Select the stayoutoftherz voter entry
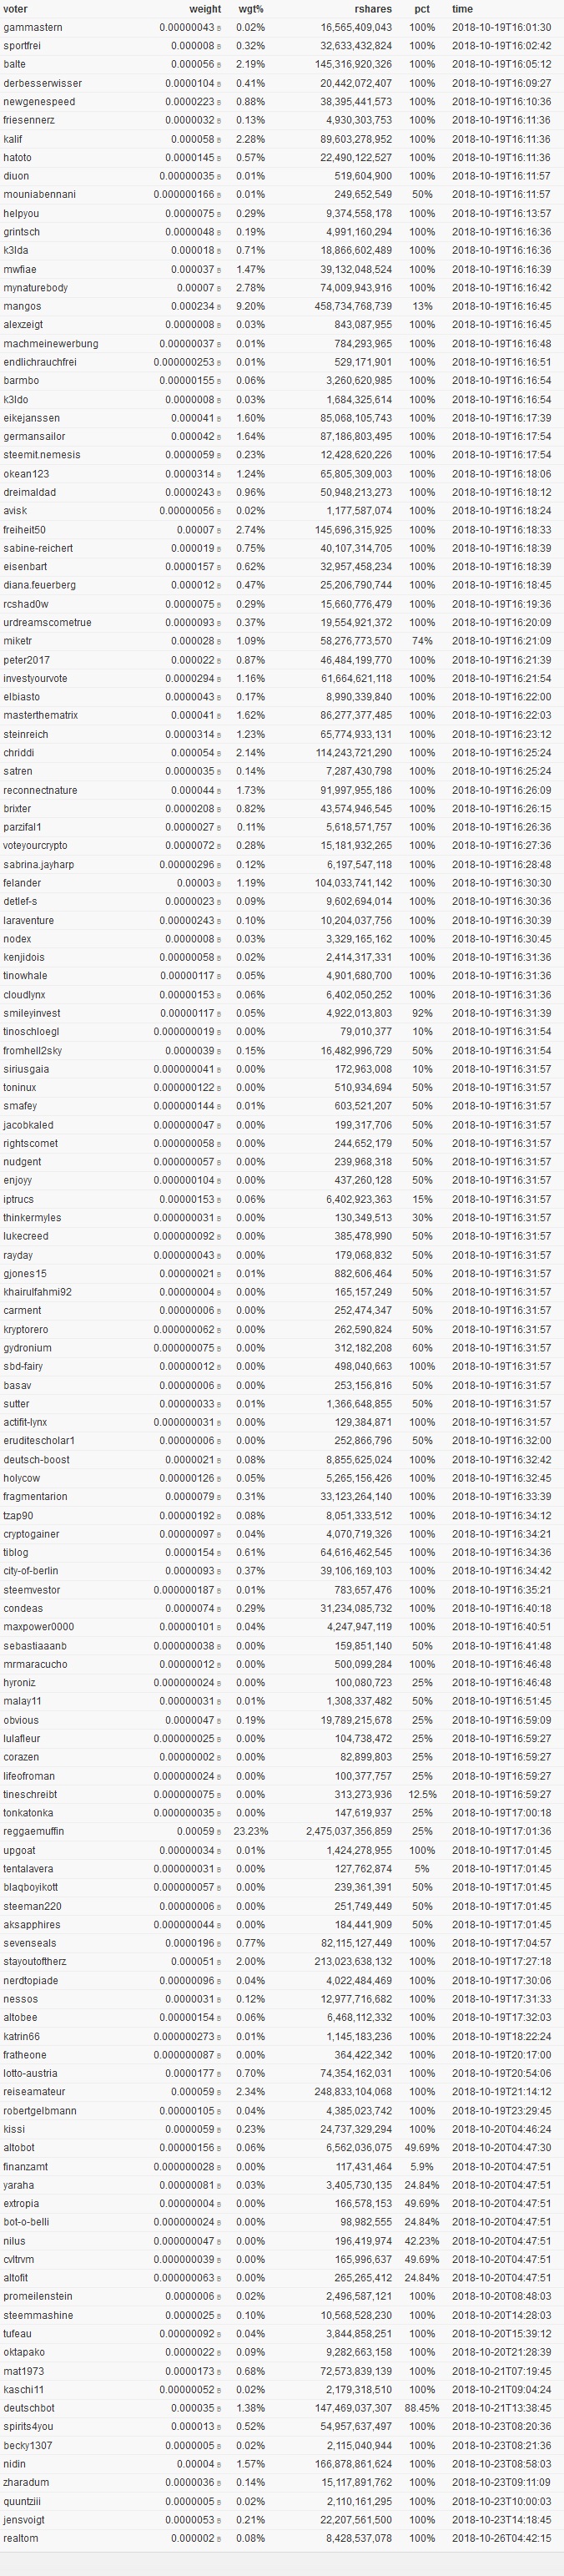The image size is (564, 2576). coord(35,1961)
